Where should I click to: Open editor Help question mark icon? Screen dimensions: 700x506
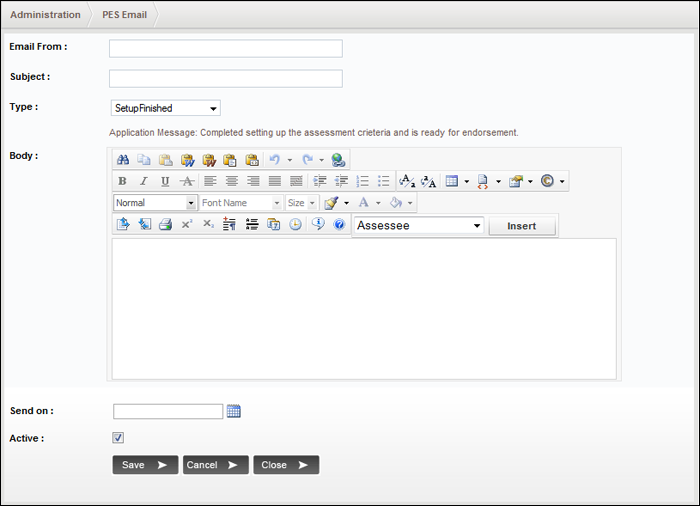[x=339, y=224]
